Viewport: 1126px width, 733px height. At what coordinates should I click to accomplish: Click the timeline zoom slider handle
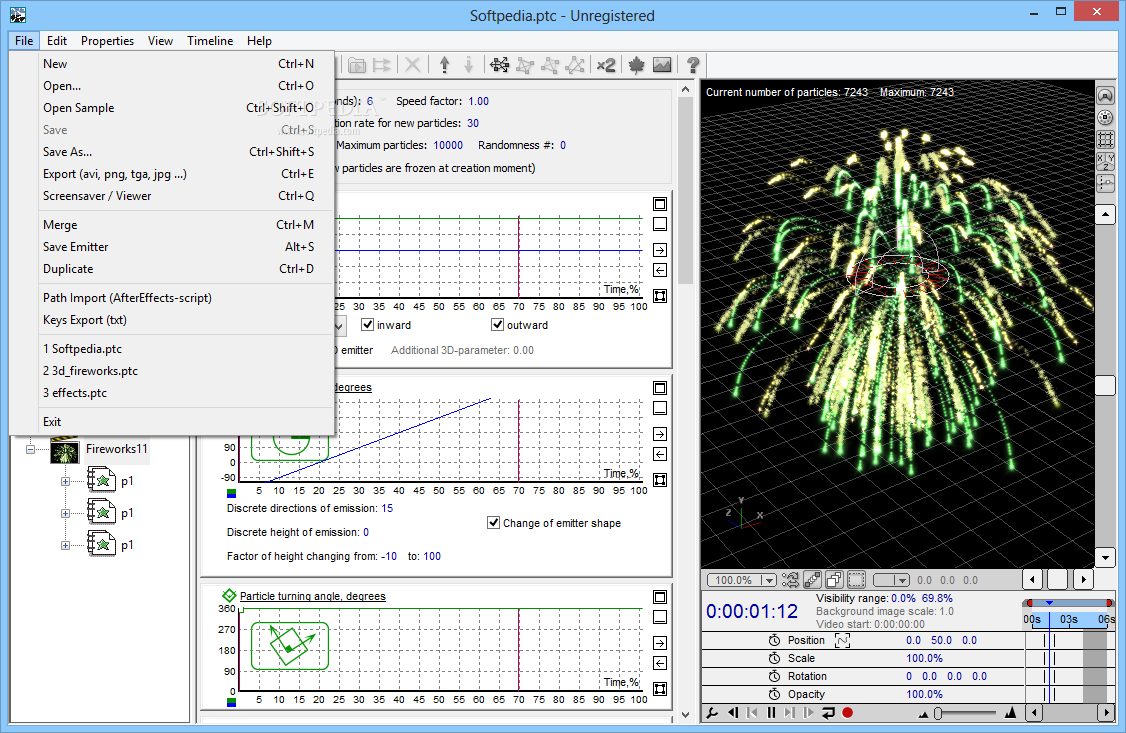click(937, 713)
